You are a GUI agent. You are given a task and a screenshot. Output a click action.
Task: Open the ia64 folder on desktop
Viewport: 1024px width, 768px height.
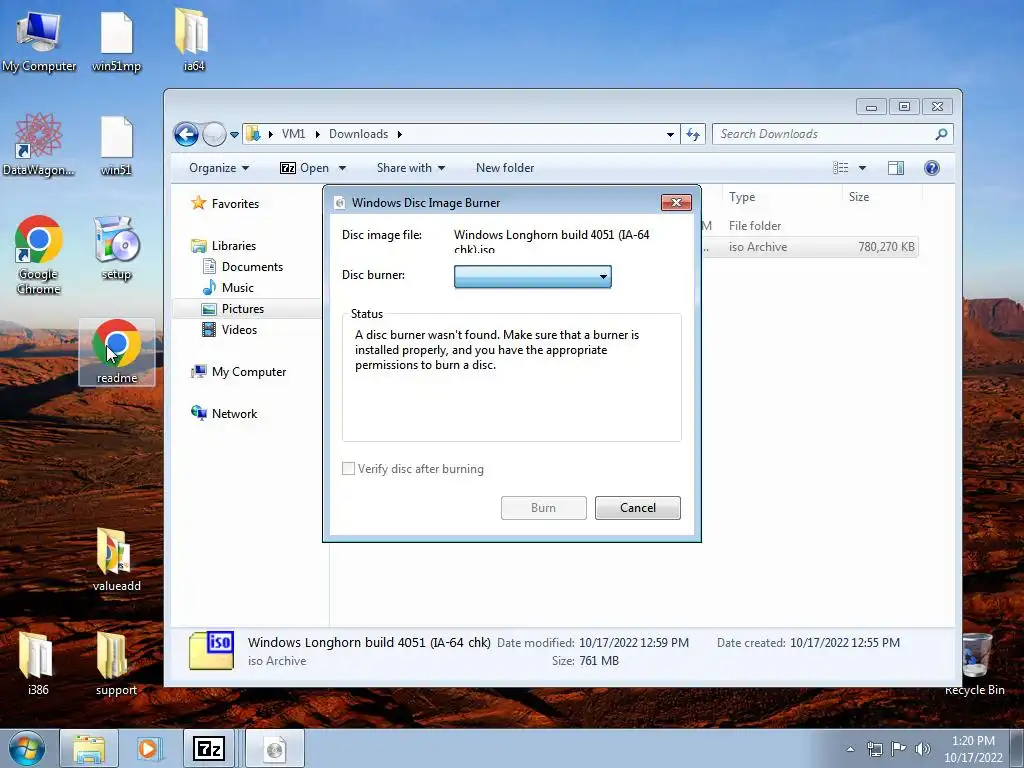(x=193, y=39)
